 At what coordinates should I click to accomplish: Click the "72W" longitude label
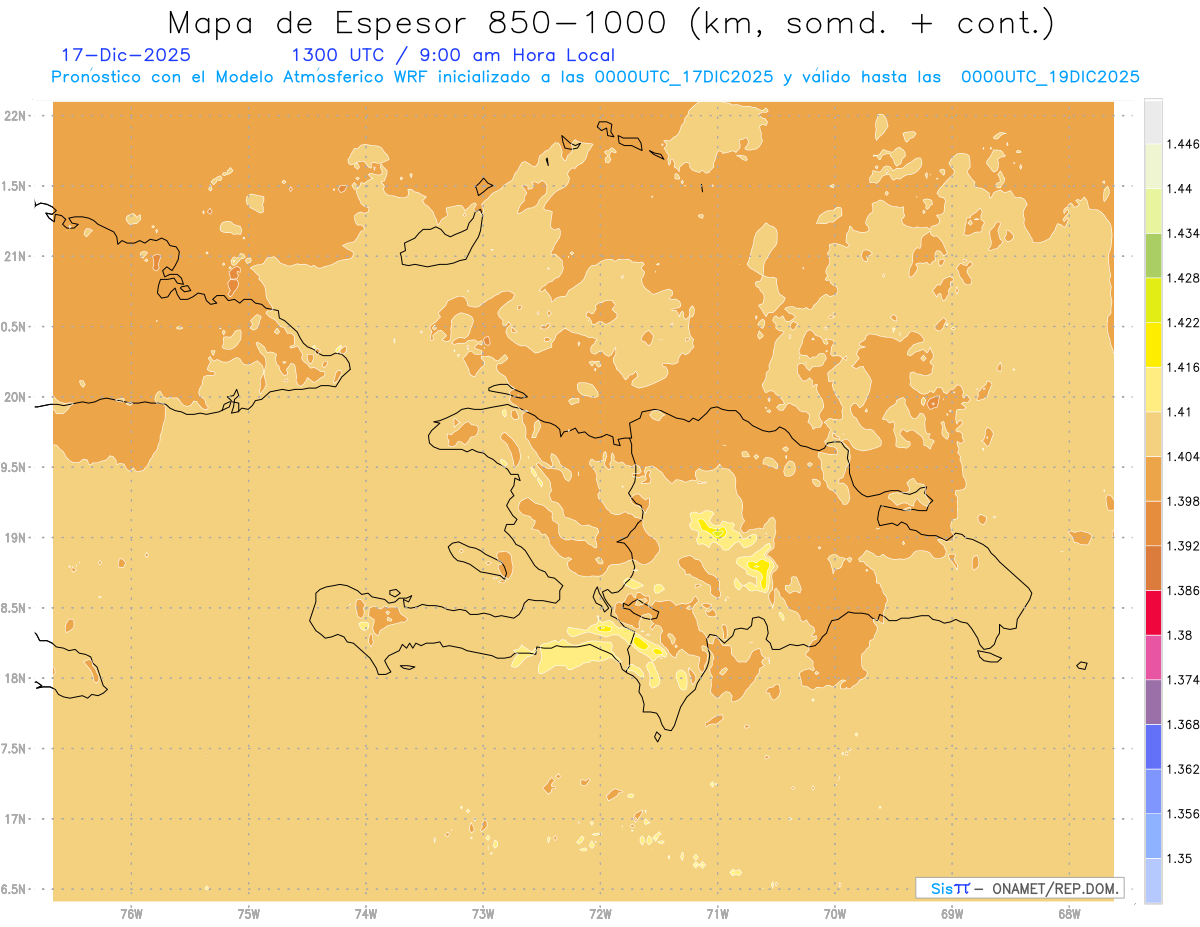click(x=600, y=914)
